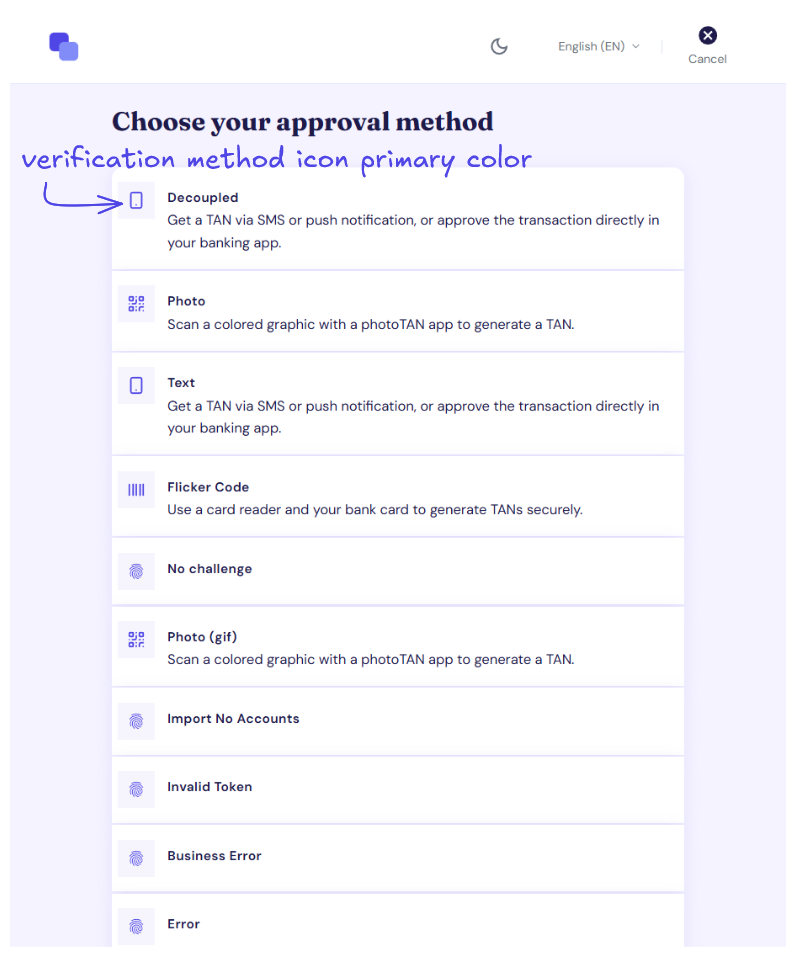Toggle dark mode with the moon icon
This screenshot has width=796, height=956.
[499, 46]
